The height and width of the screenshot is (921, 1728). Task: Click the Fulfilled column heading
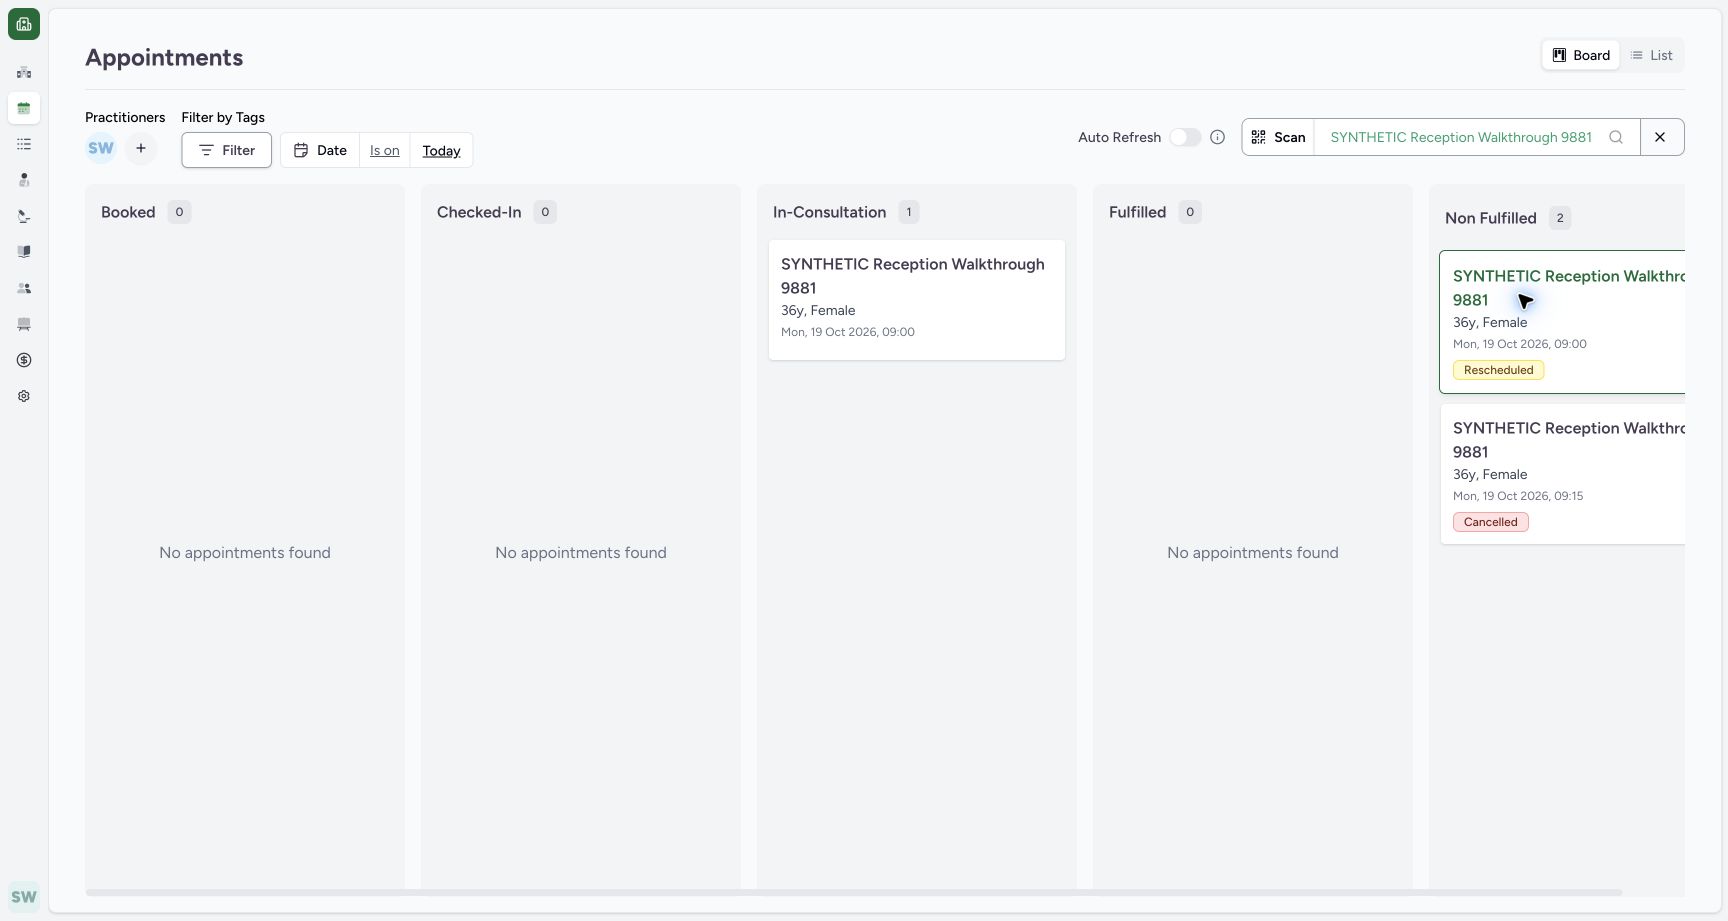coord(1137,212)
